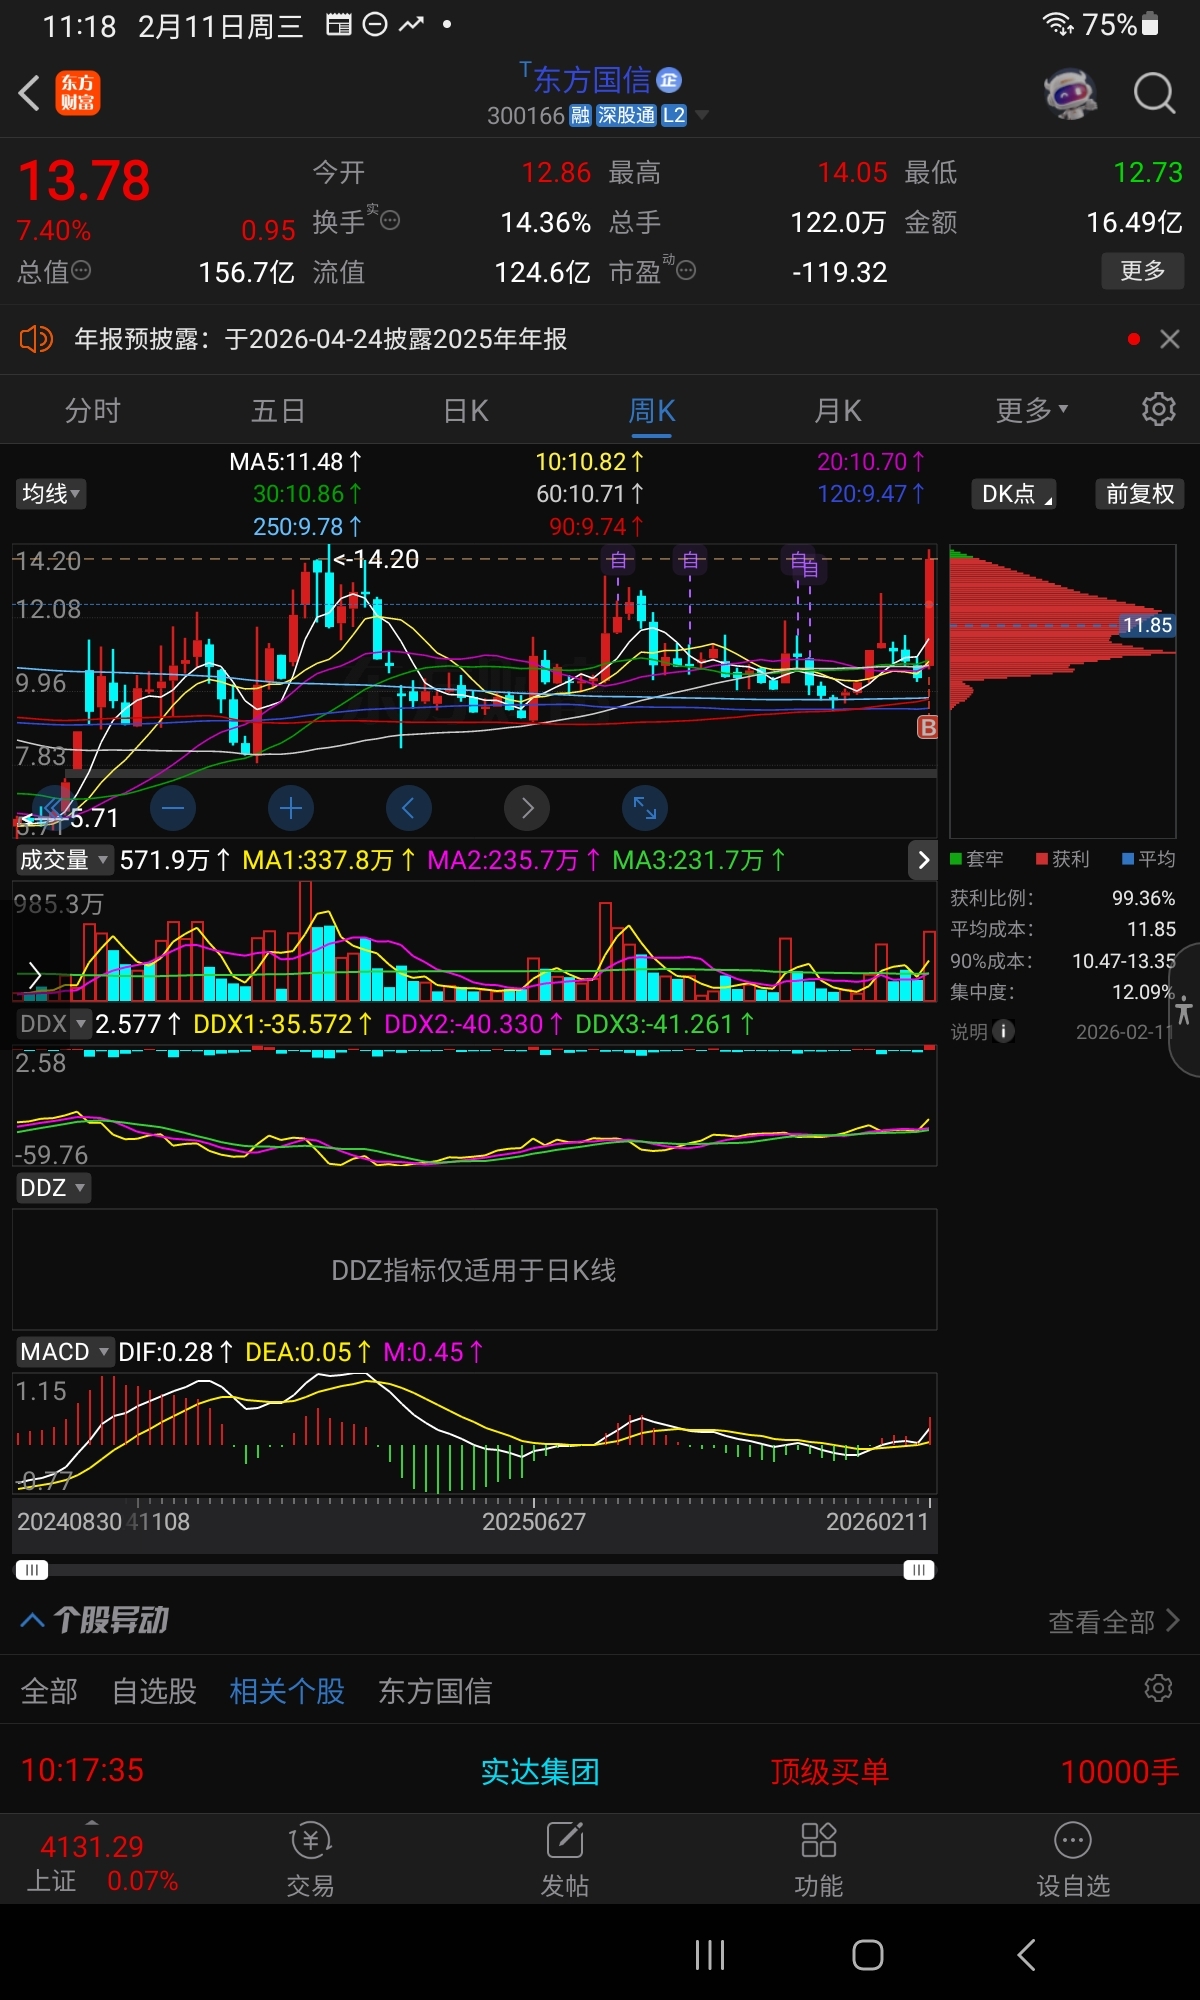Open 查看全部 link
Screen dimensions: 1200x2000
tap(1114, 1621)
